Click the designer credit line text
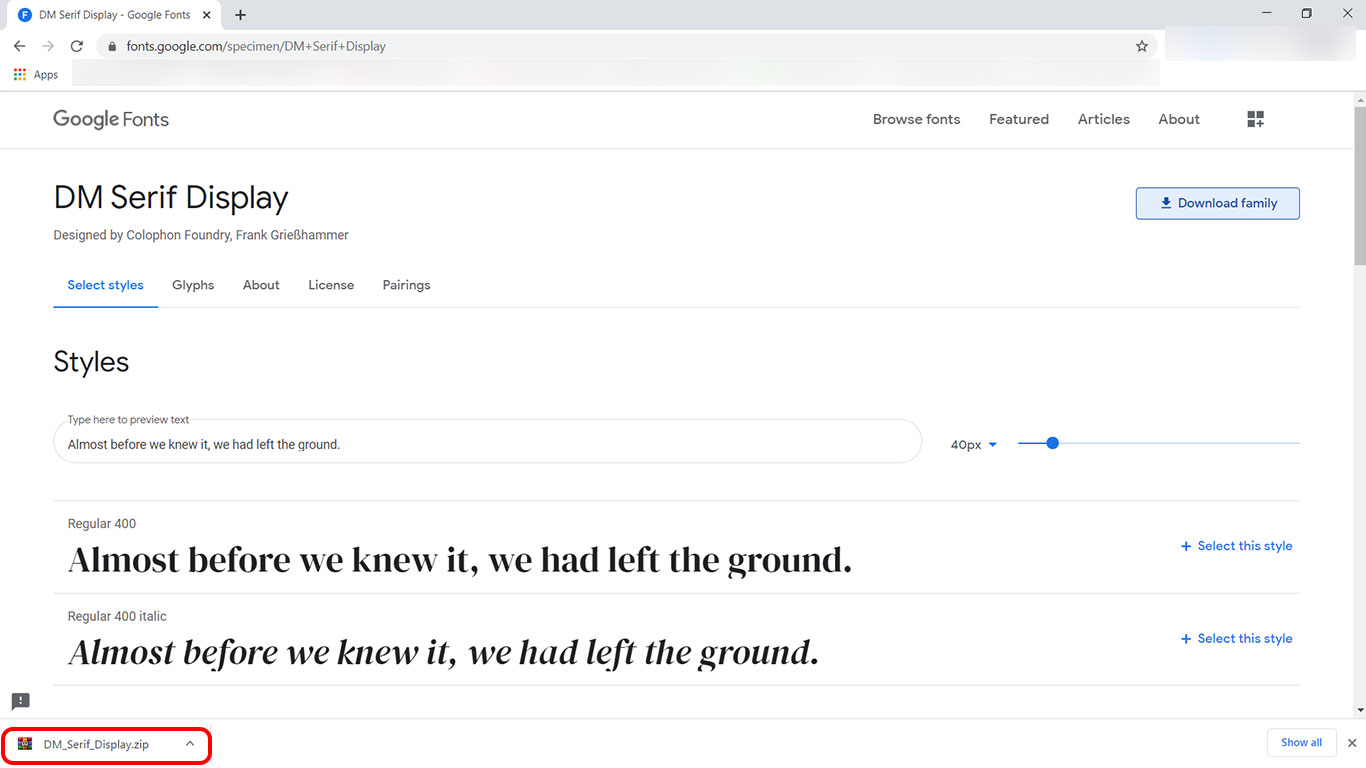The height and width of the screenshot is (768, 1366). [x=201, y=235]
